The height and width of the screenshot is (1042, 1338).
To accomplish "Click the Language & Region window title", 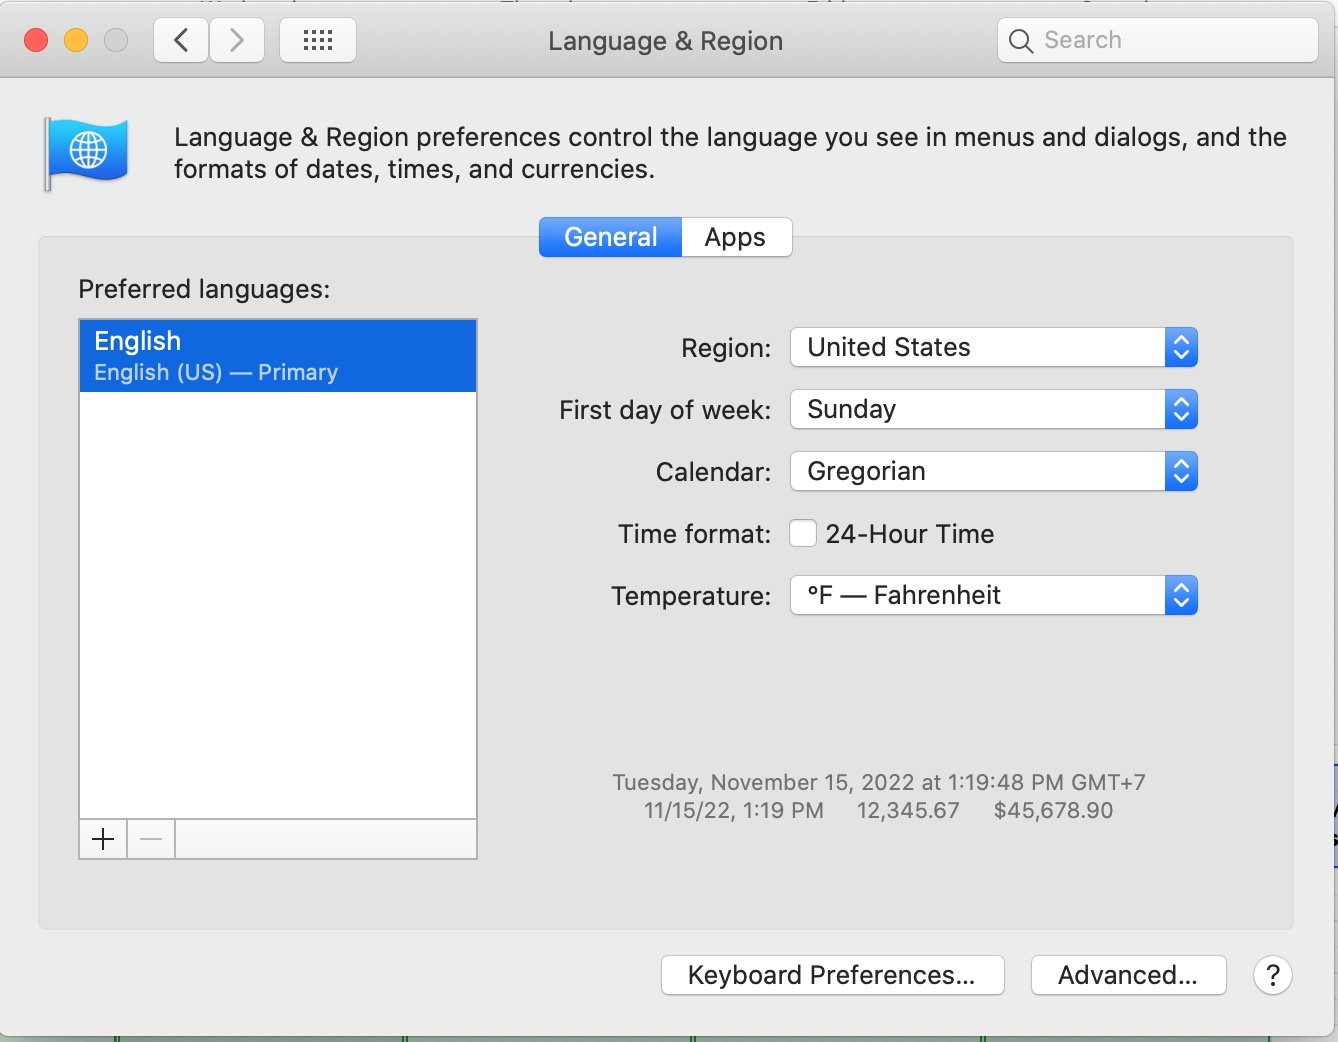I will [x=666, y=41].
